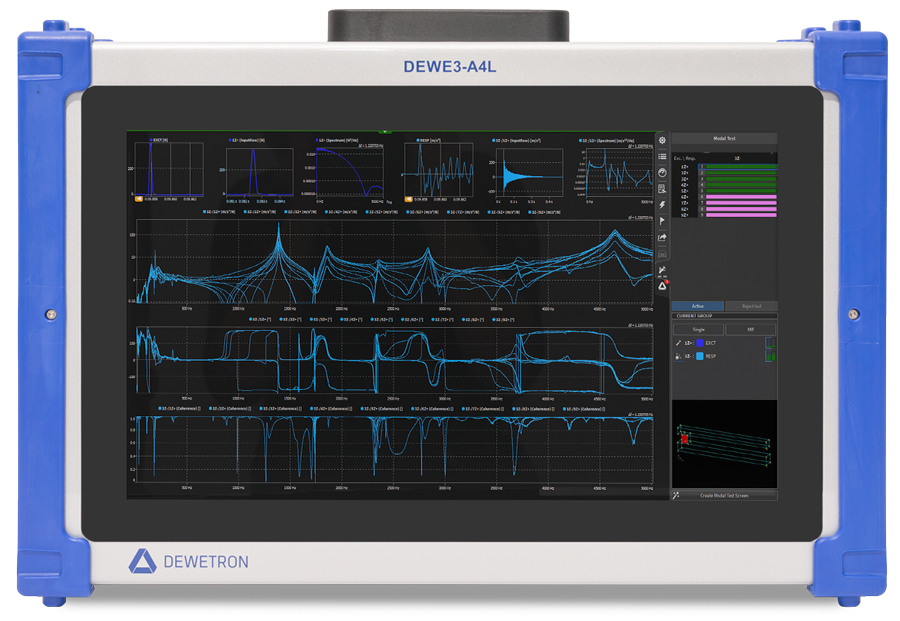
Task: Click the wand icon beside Create Modal Test Screen
Action: (676, 495)
